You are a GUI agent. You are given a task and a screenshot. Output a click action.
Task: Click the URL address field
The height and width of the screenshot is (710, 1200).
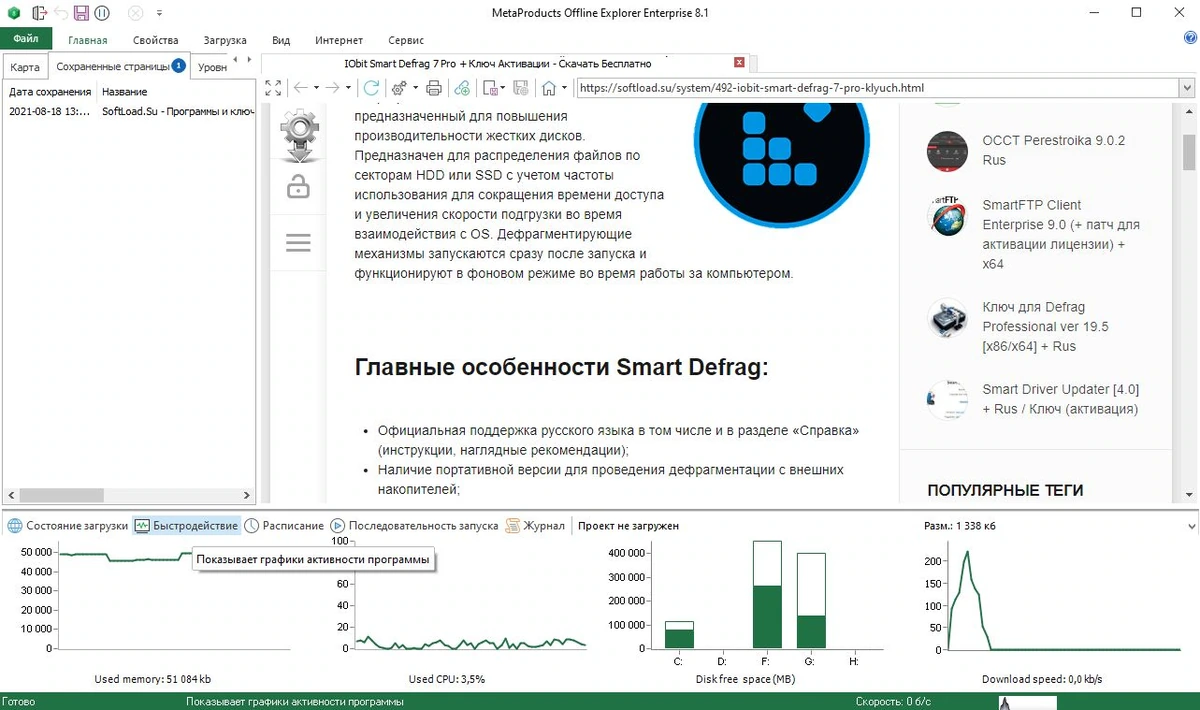877,88
